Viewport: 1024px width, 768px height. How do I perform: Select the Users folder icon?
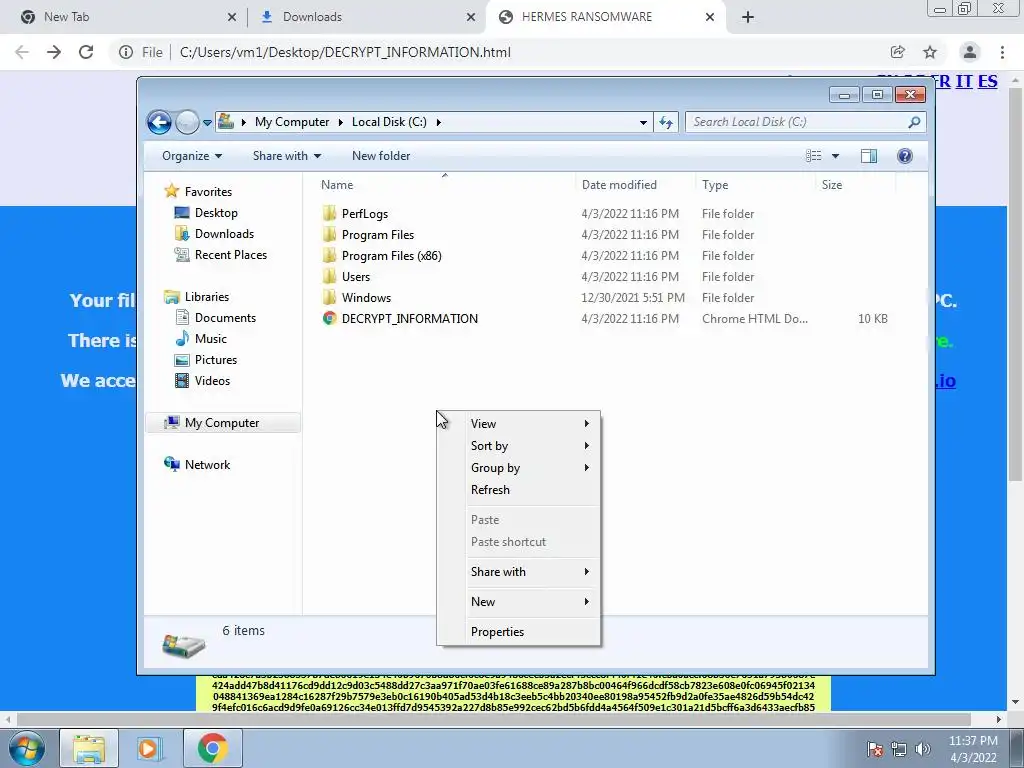tap(329, 276)
